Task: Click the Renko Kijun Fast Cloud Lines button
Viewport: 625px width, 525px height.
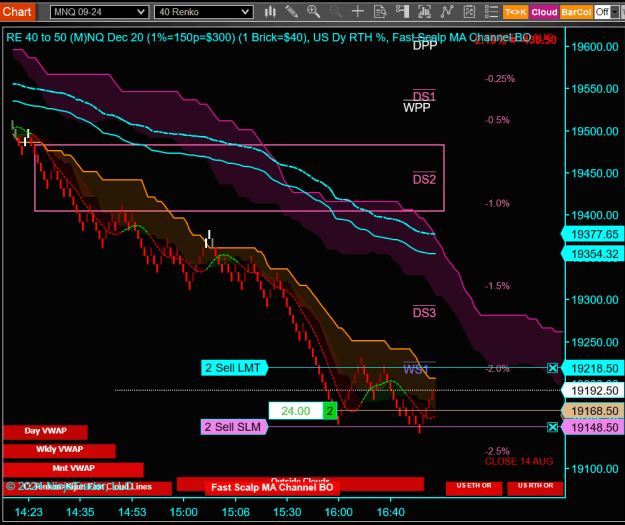Action: (x=87, y=488)
